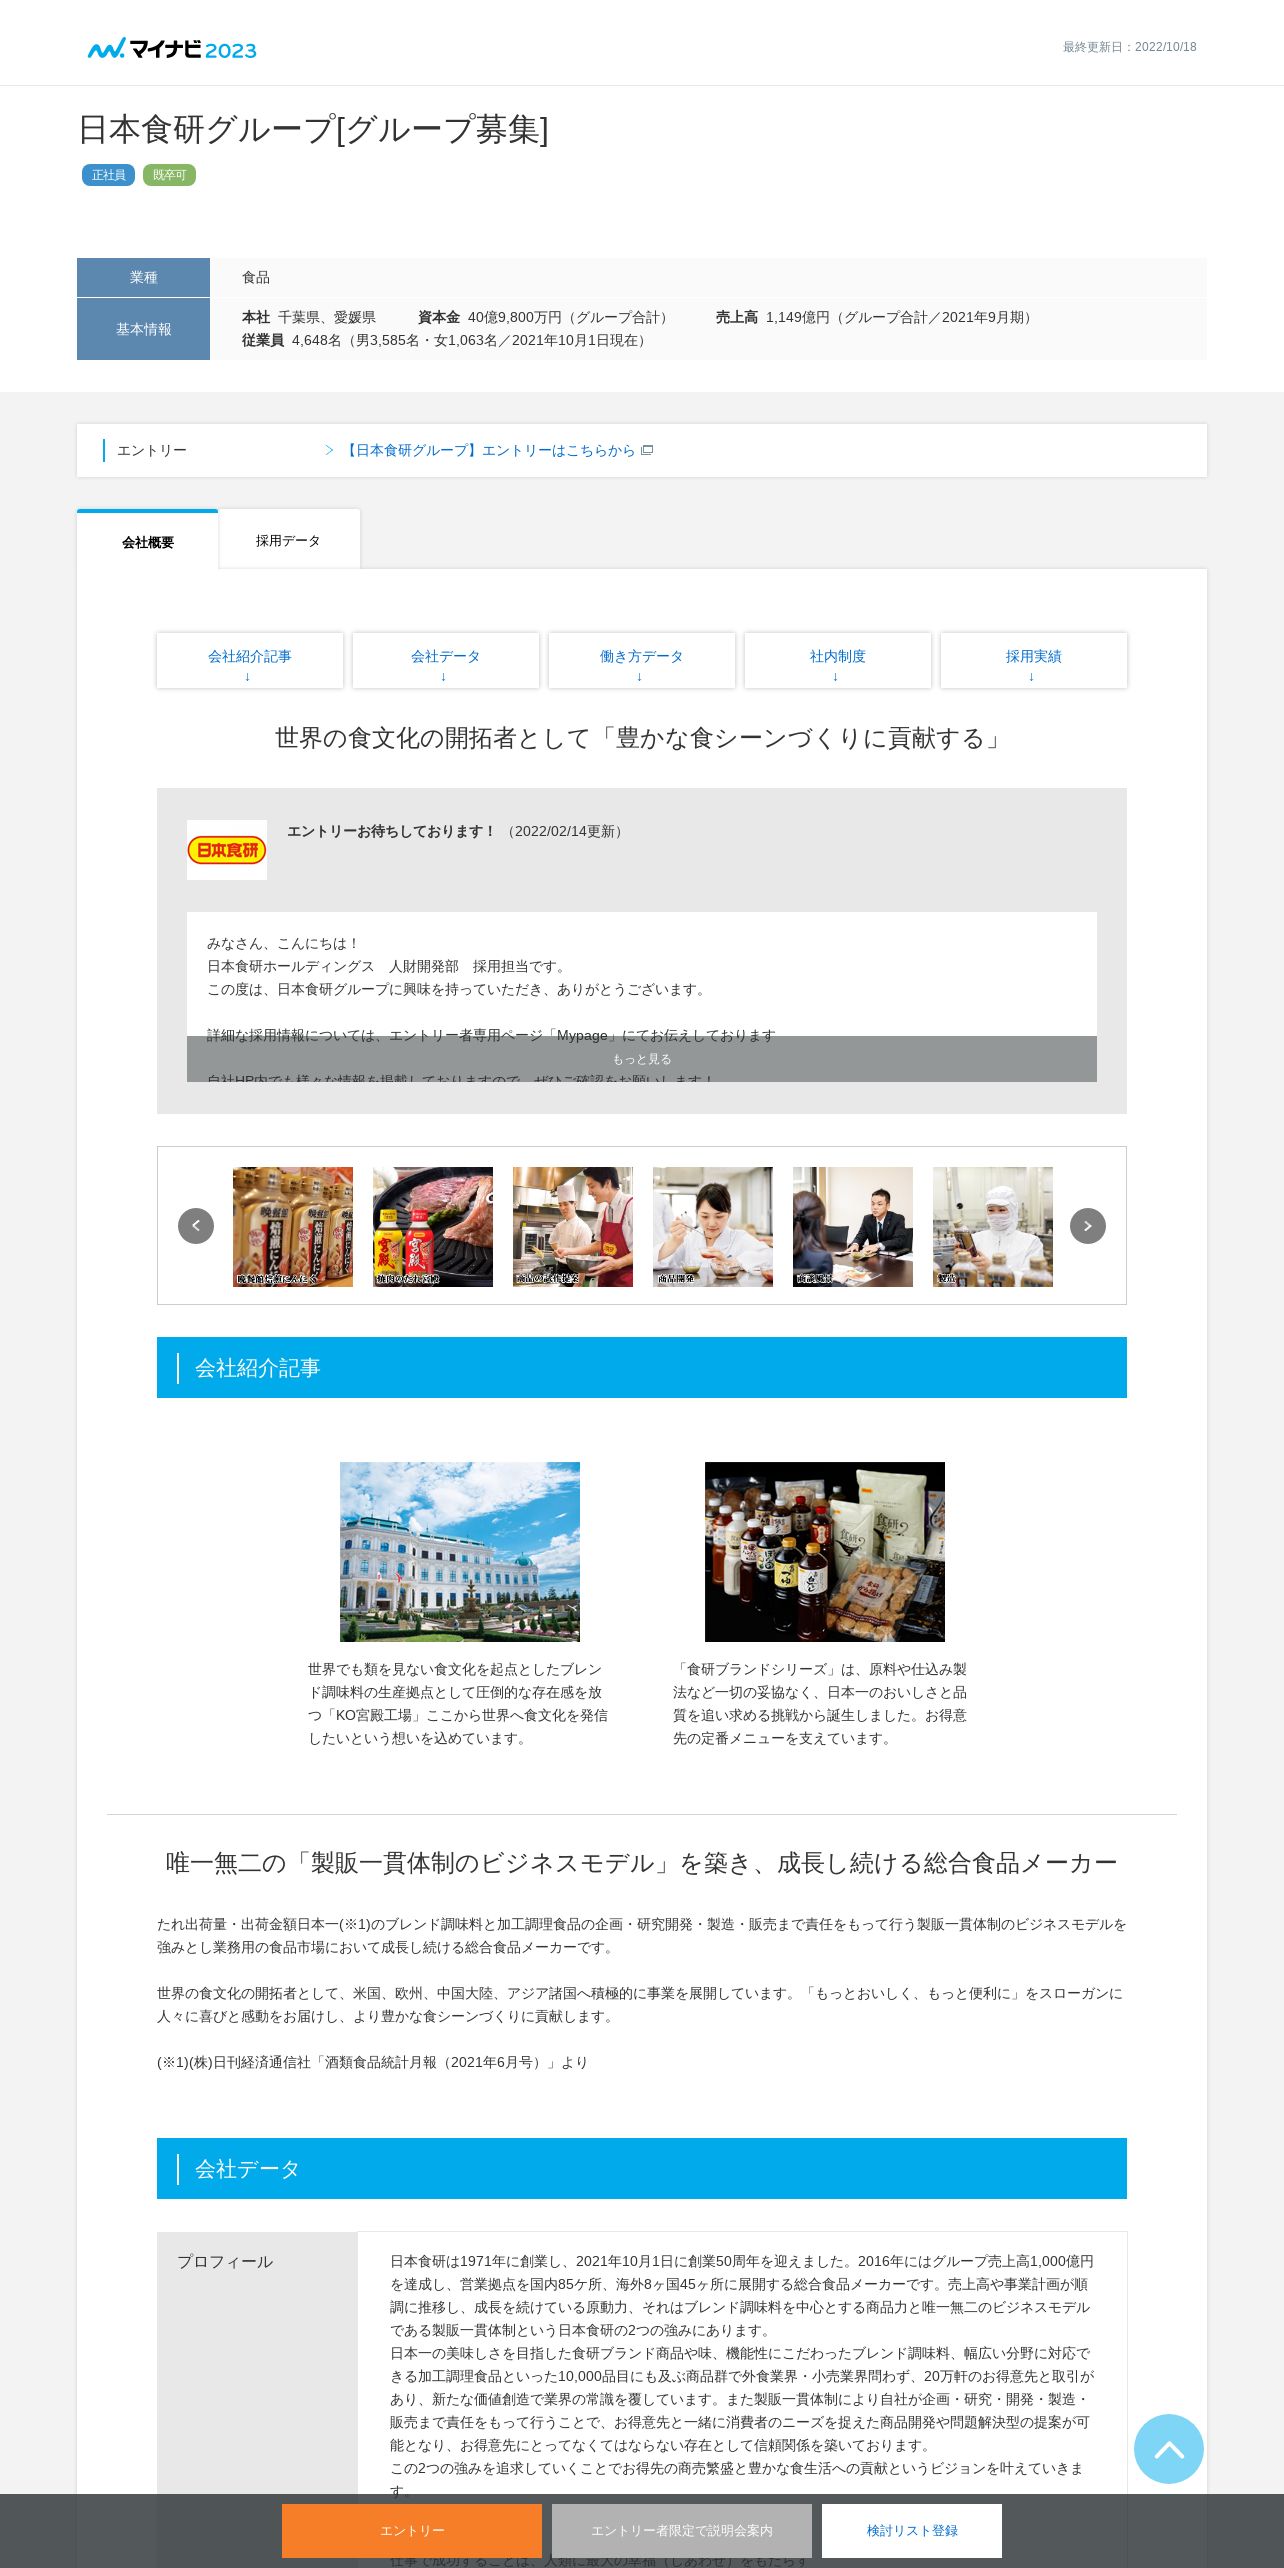
Task: Click 最終更新日：2022/10/18 text
Action: (x=1130, y=47)
